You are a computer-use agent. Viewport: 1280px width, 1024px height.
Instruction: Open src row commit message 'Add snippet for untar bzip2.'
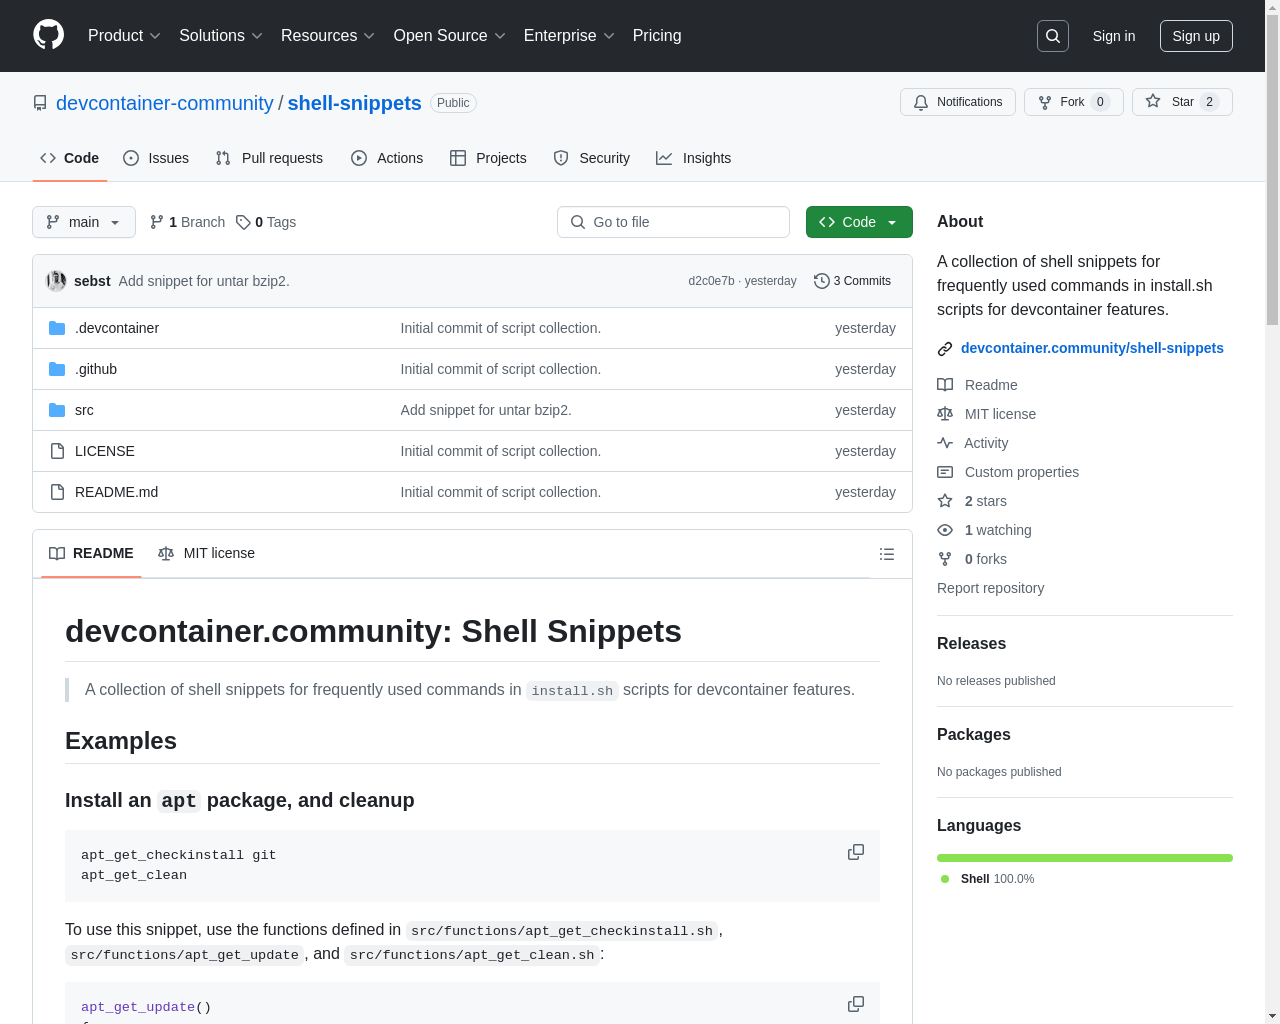(x=486, y=410)
